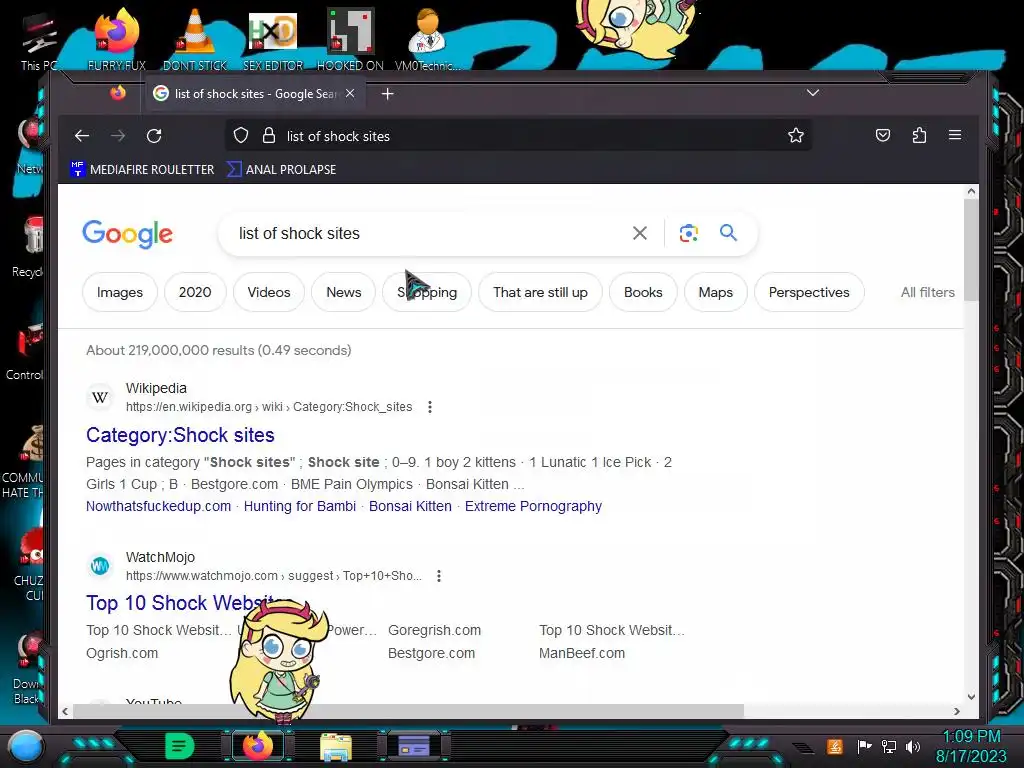1024x768 pixels.
Task: Open Wikipedia result three-dot options menu
Action: tap(430, 407)
